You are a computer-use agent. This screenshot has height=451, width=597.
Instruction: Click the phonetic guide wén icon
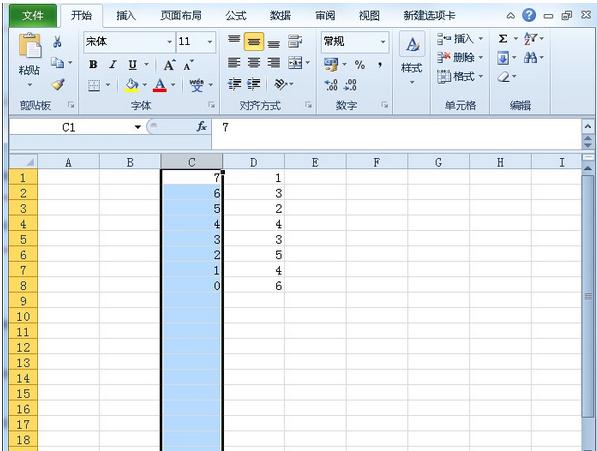(x=196, y=85)
